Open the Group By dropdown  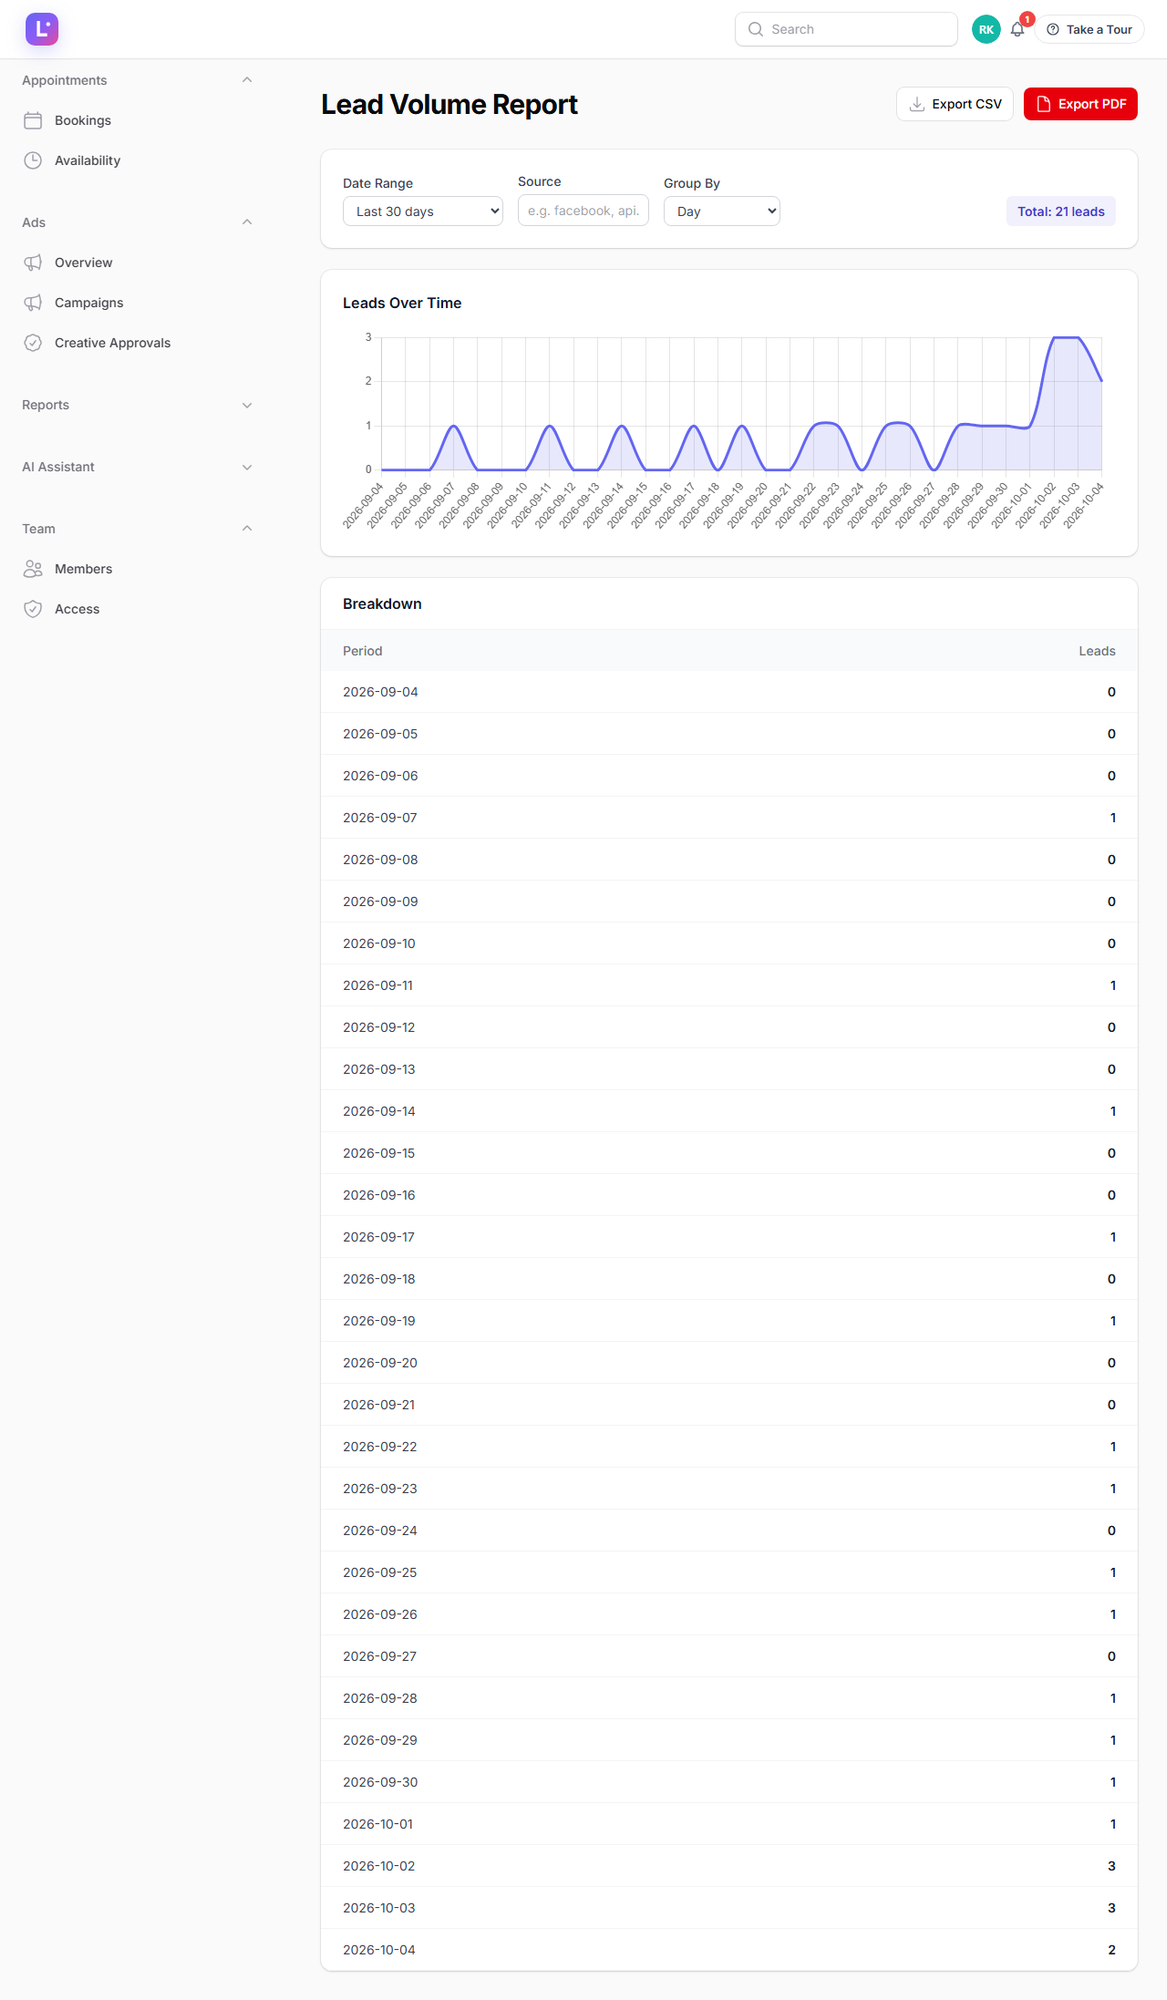pyautogui.click(x=722, y=211)
